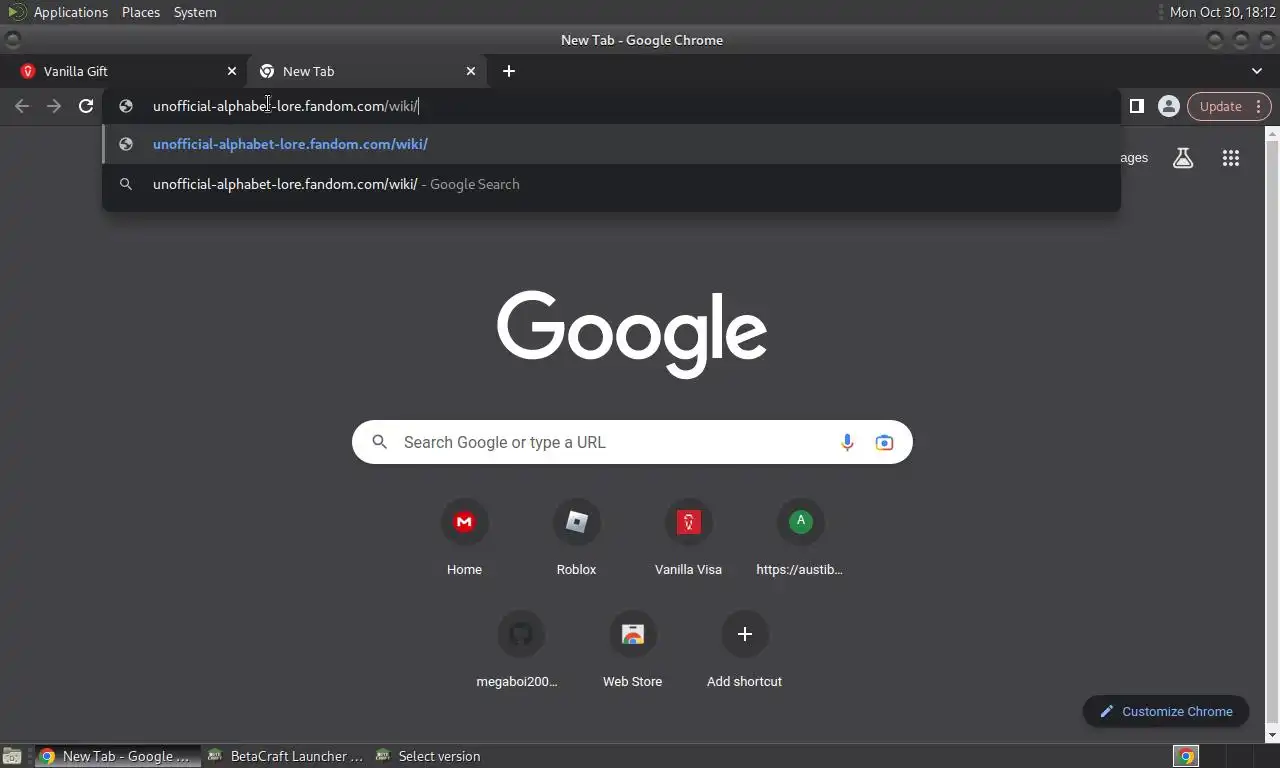
Task: Open the Home shortcut tile
Action: tap(464, 539)
